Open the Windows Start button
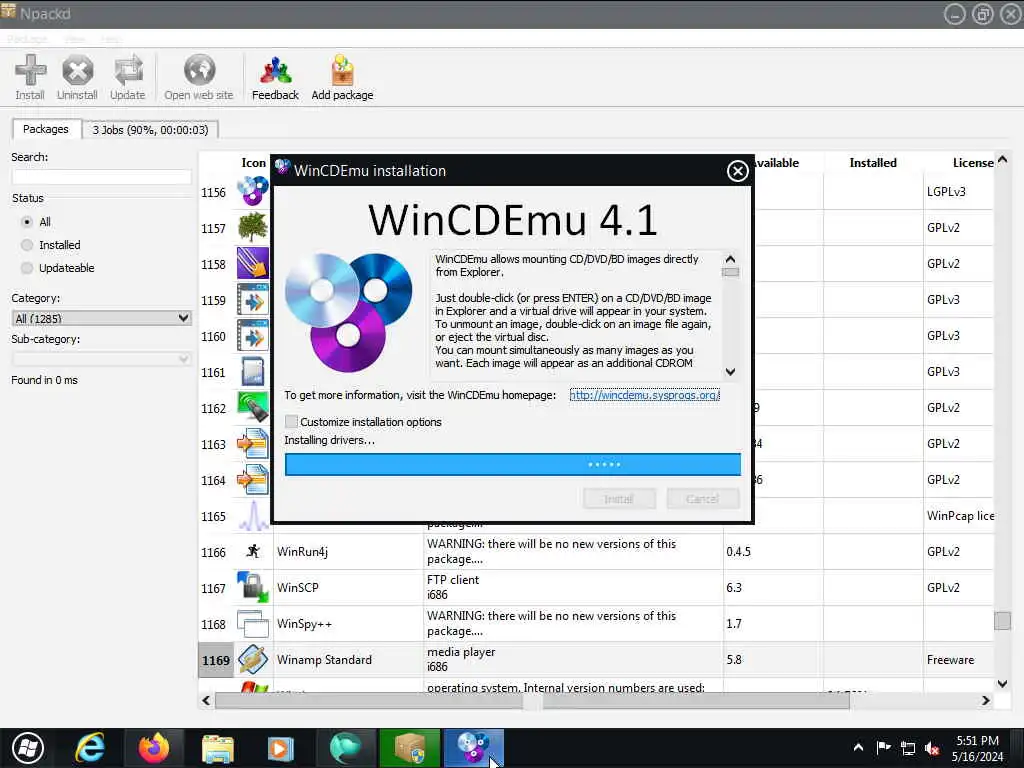This screenshot has width=1024, height=768. click(x=28, y=748)
